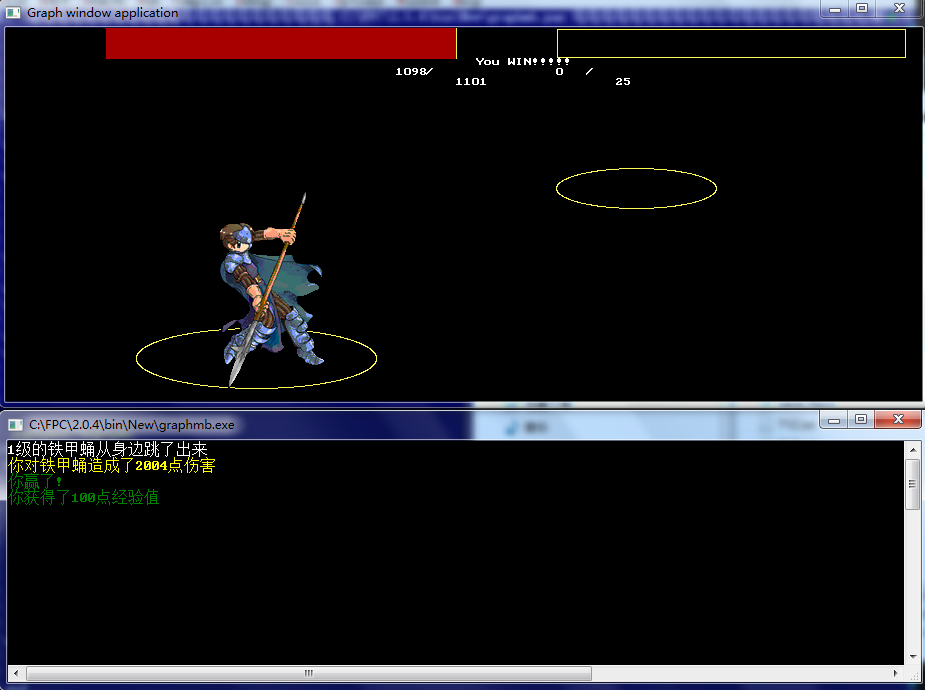Image resolution: width=925 pixels, height=690 pixels.
Task: Click the yellow 2004 damage console line
Action: pyautogui.click(x=112, y=465)
